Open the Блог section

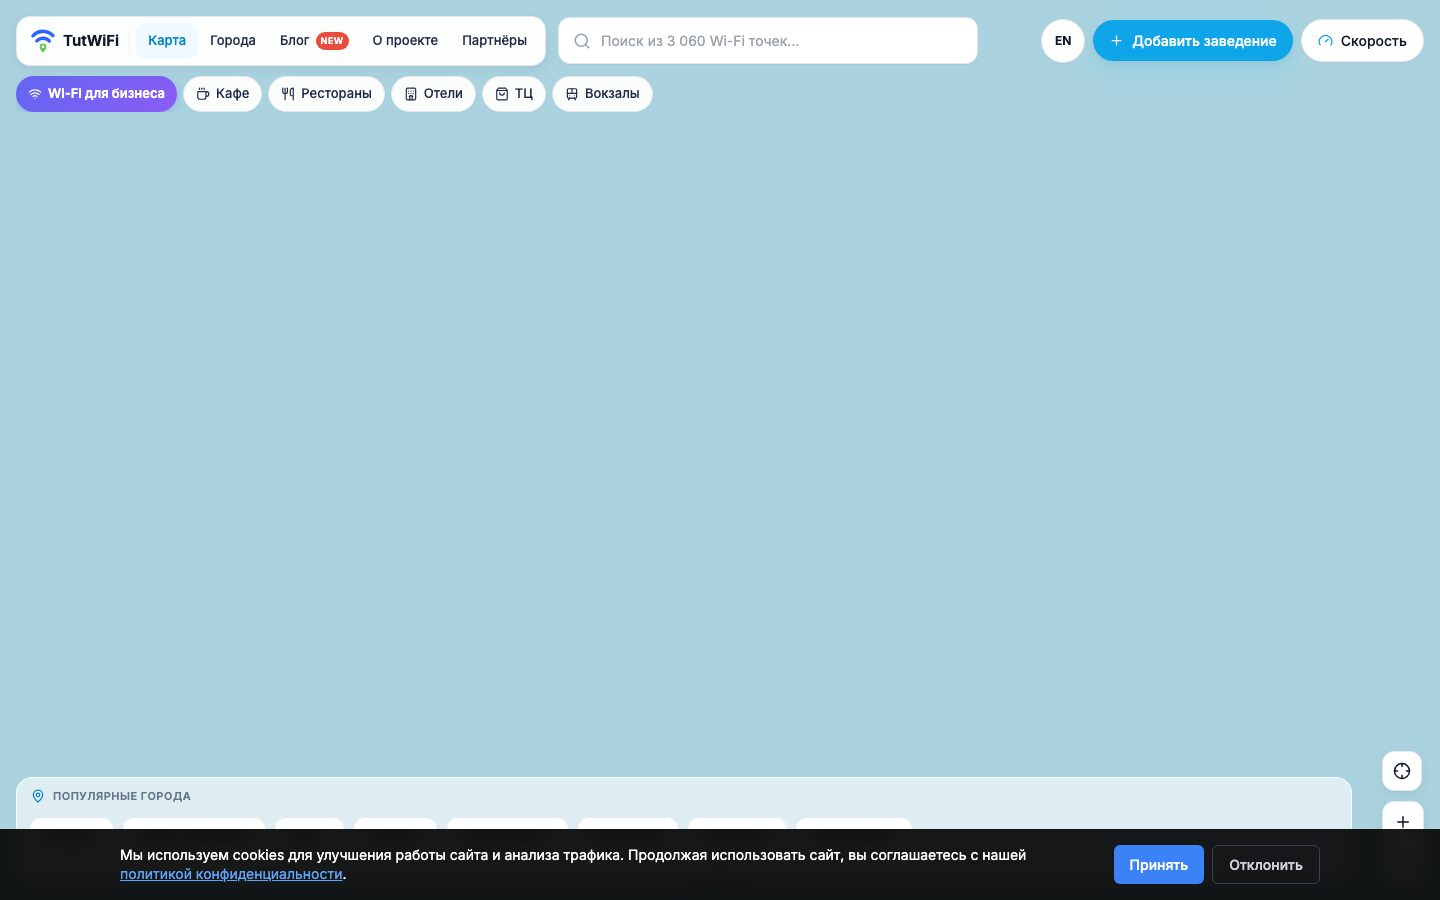click(314, 41)
